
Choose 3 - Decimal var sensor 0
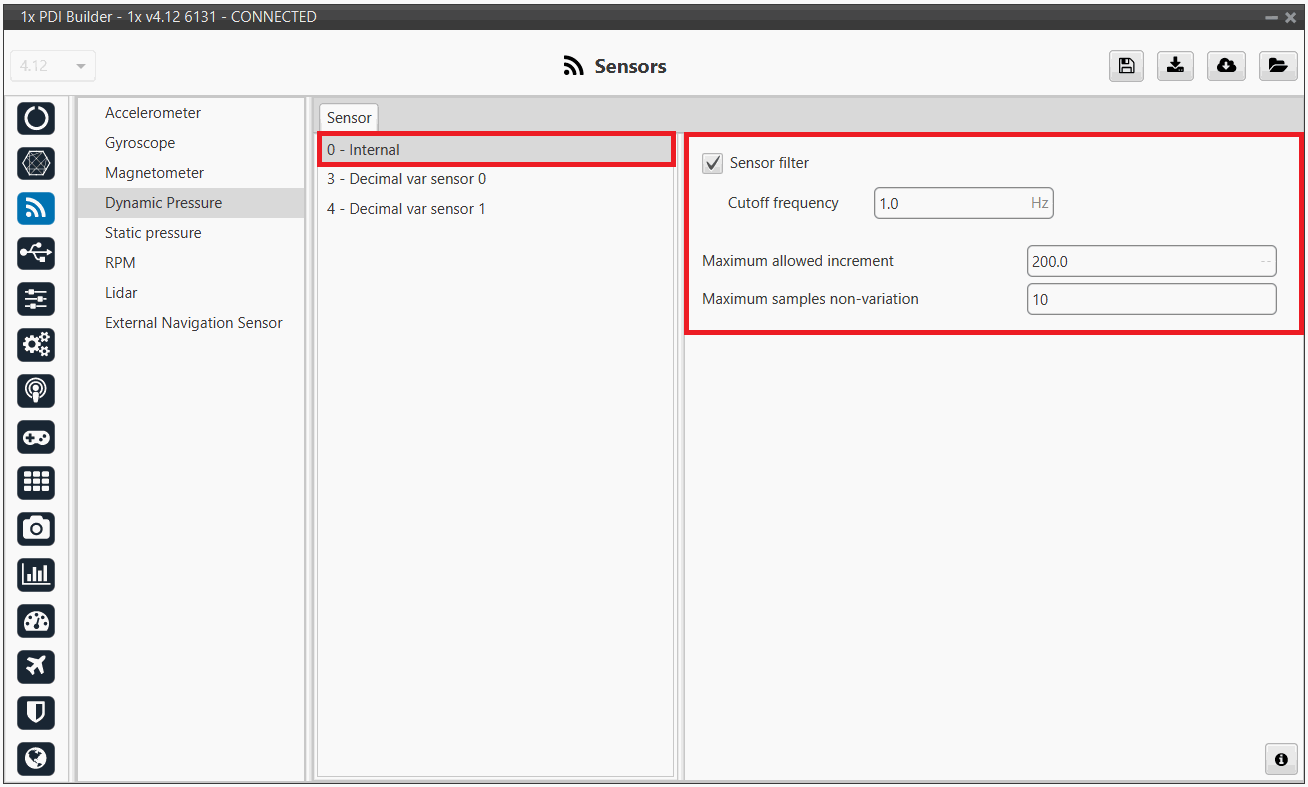(x=406, y=179)
